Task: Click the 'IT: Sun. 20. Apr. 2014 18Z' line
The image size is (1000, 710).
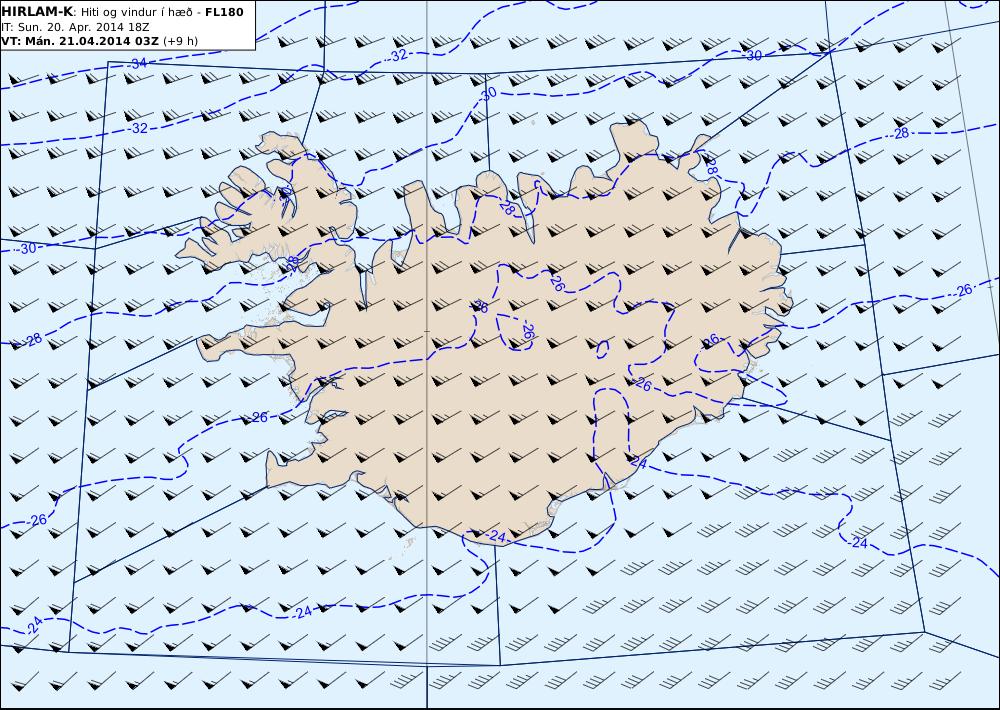Action: click(x=75, y=27)
